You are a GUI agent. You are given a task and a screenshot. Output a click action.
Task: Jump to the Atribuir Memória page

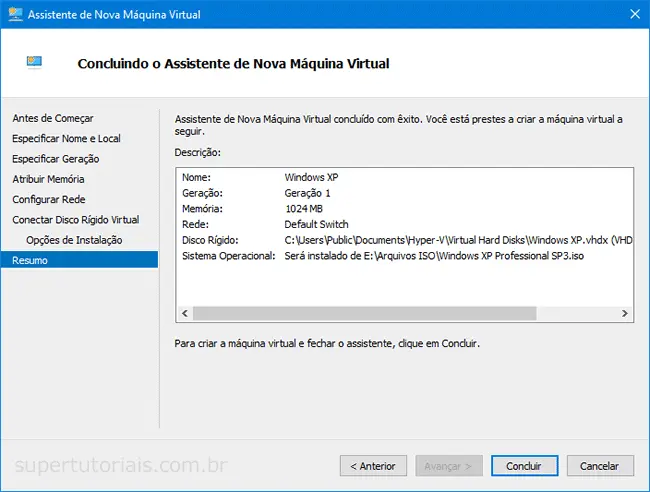[48, 179]
